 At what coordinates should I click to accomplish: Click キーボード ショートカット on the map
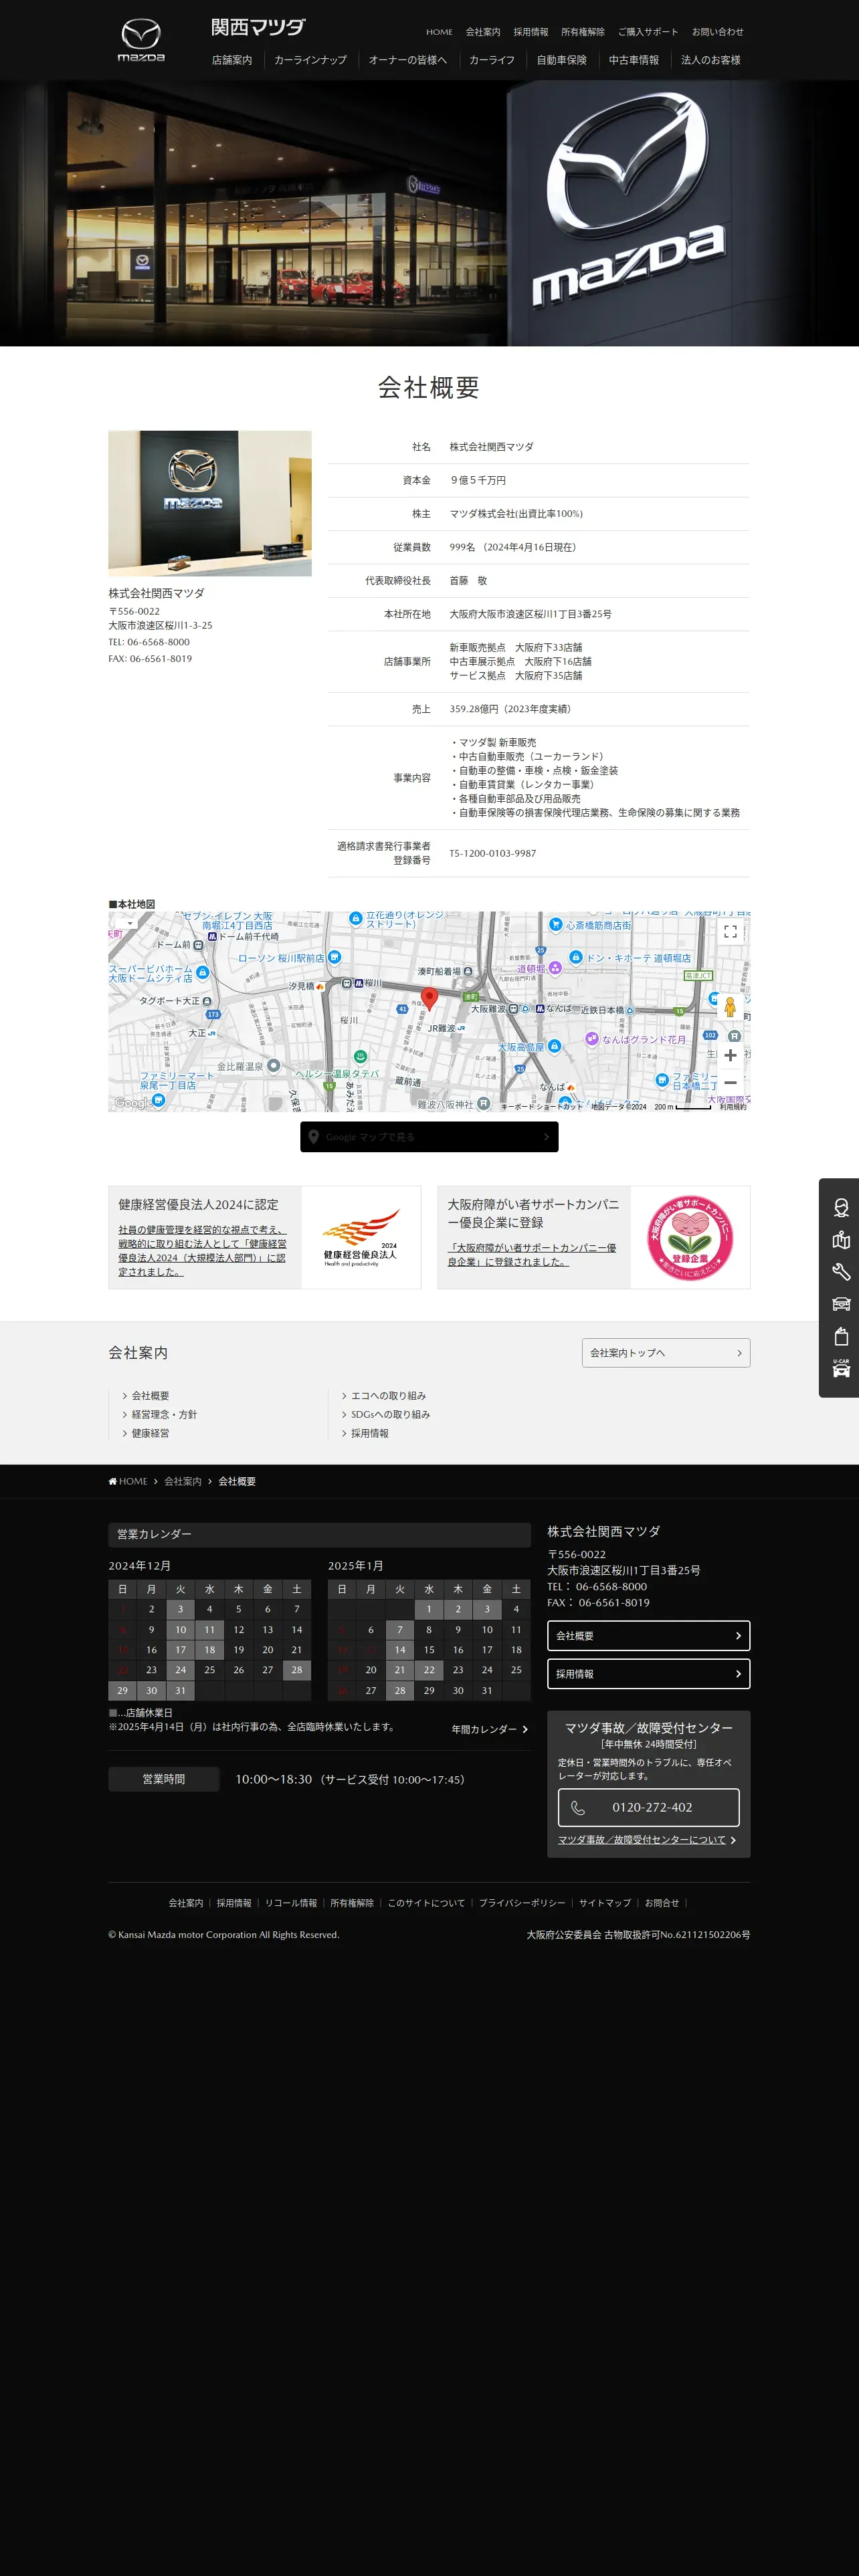pos(542,1106)
